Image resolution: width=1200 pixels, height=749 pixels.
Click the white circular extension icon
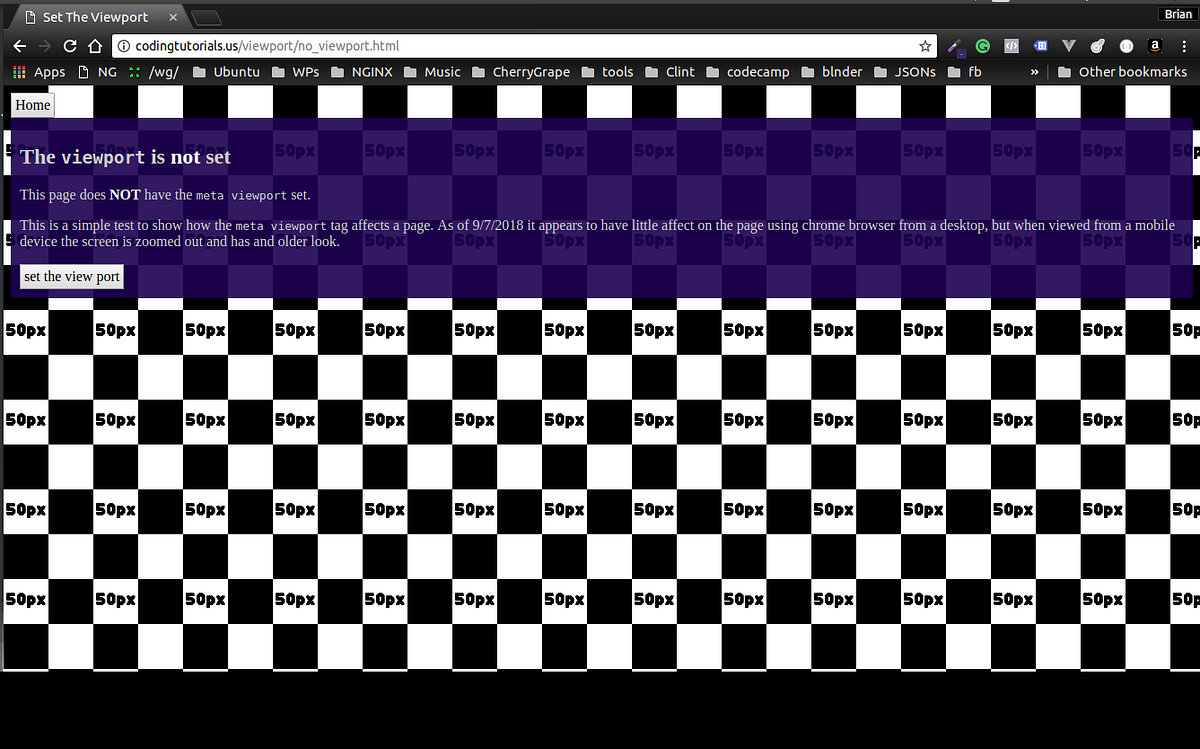pos(1126,46)
